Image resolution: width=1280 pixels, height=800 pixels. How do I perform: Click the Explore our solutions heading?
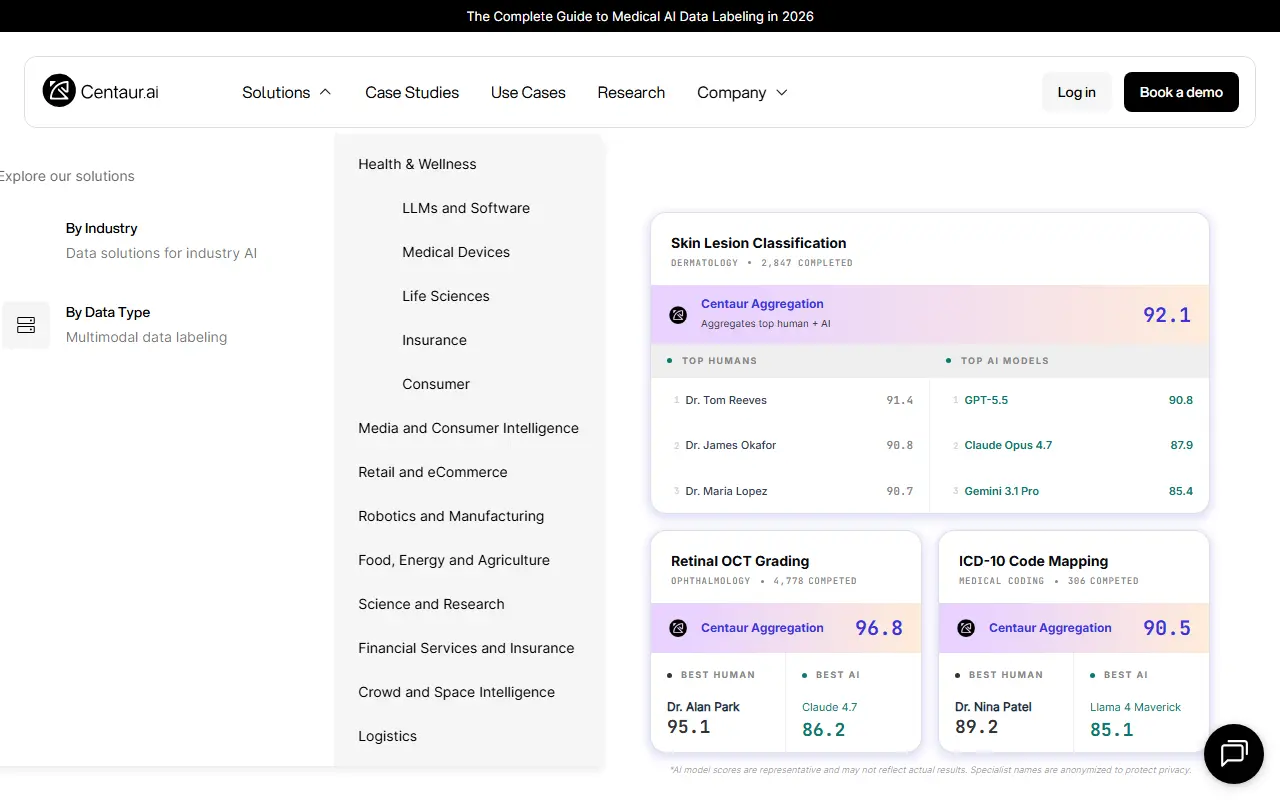click(x=66, y=176)
